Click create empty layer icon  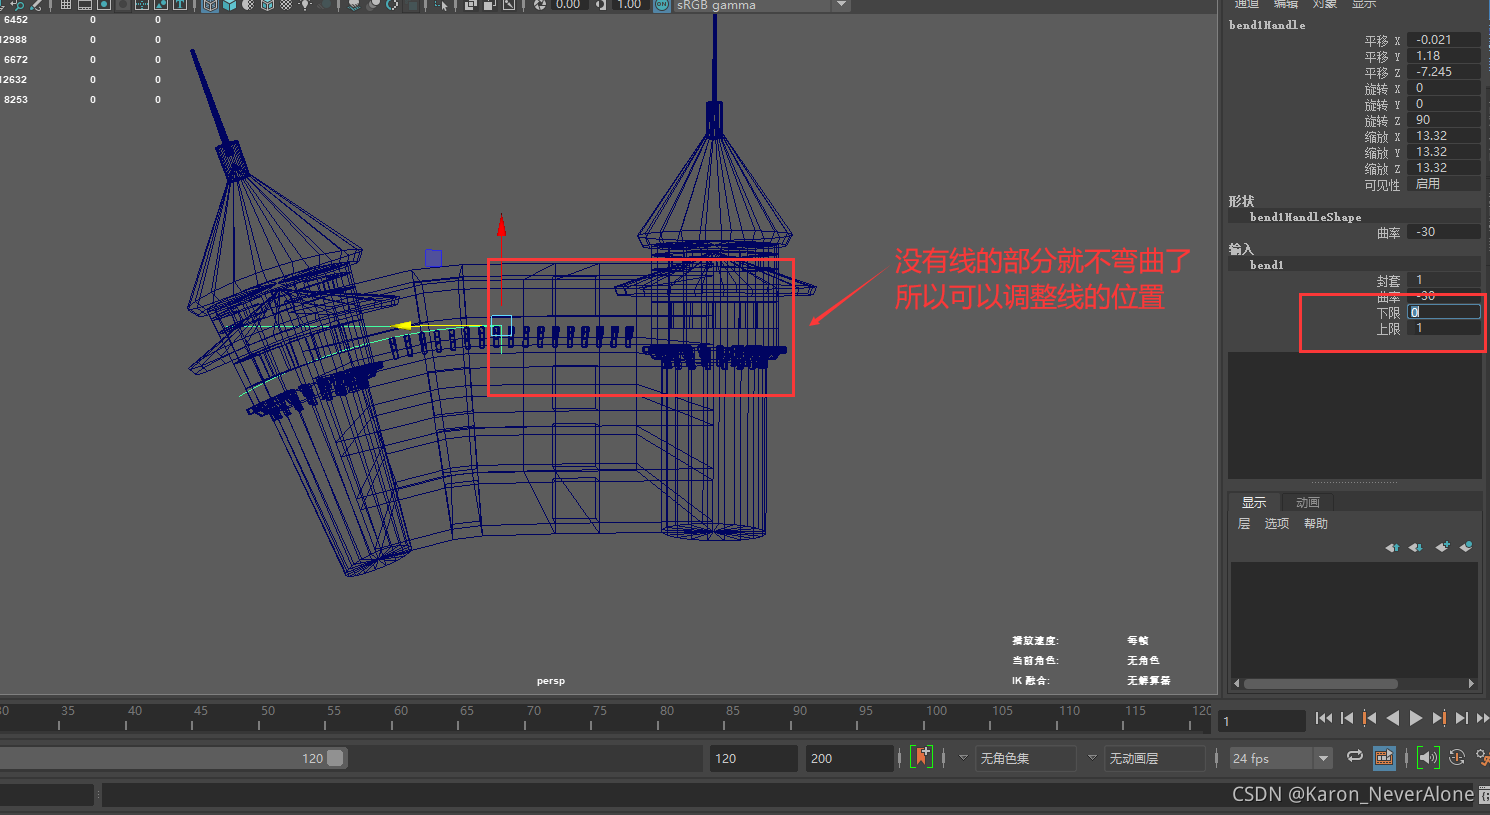click(x=1442, y=547)
